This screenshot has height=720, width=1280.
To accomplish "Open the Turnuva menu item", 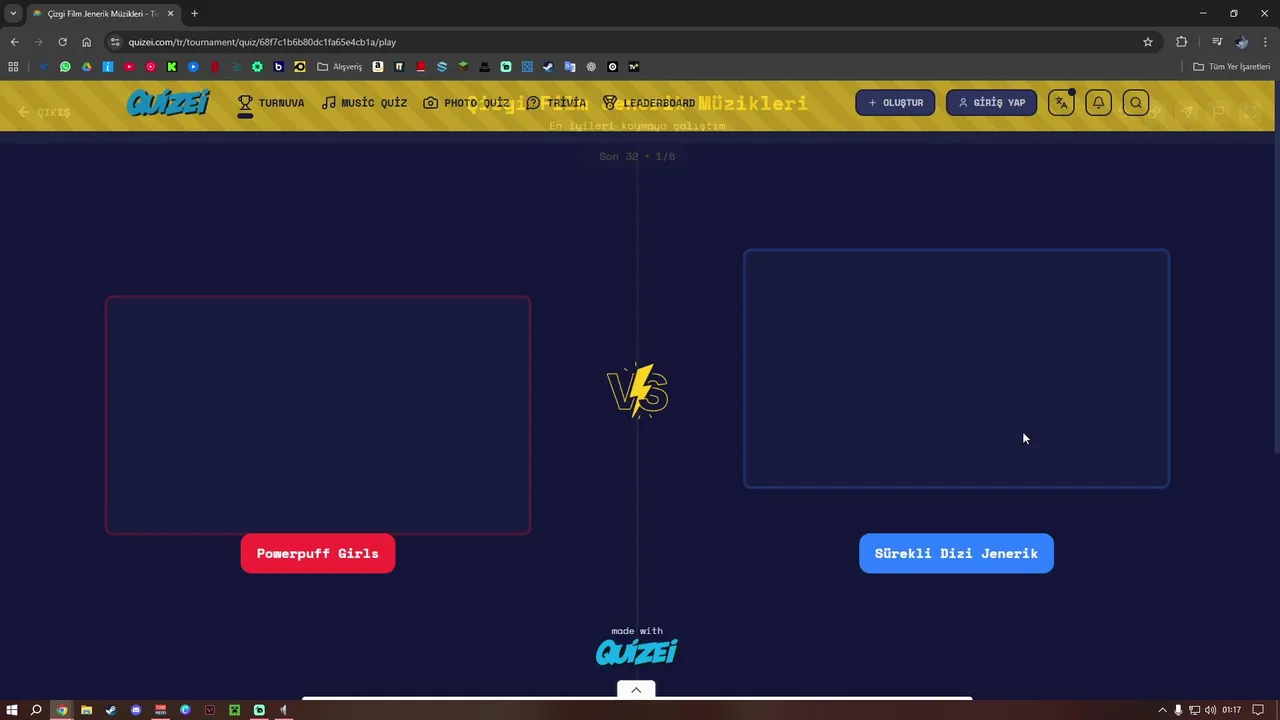I will coord(271,103).
